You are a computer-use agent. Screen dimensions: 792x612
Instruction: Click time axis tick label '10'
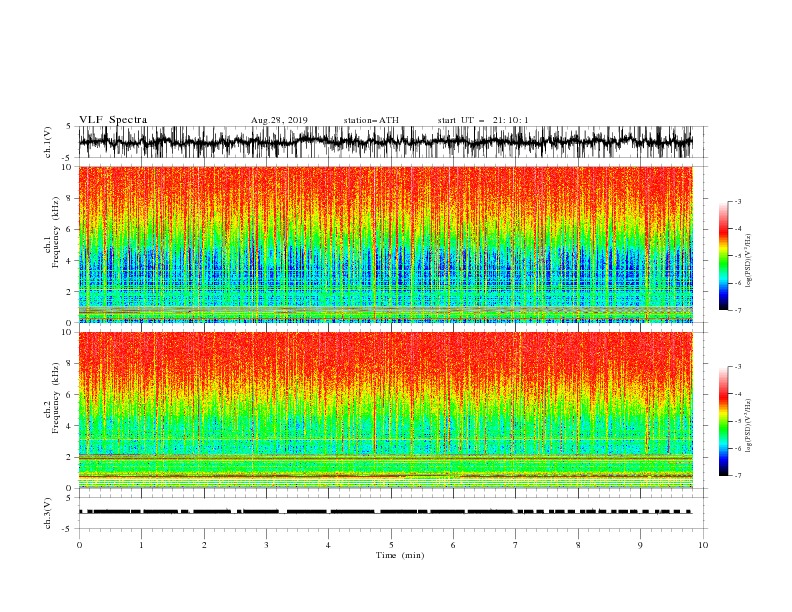[703, 545]
